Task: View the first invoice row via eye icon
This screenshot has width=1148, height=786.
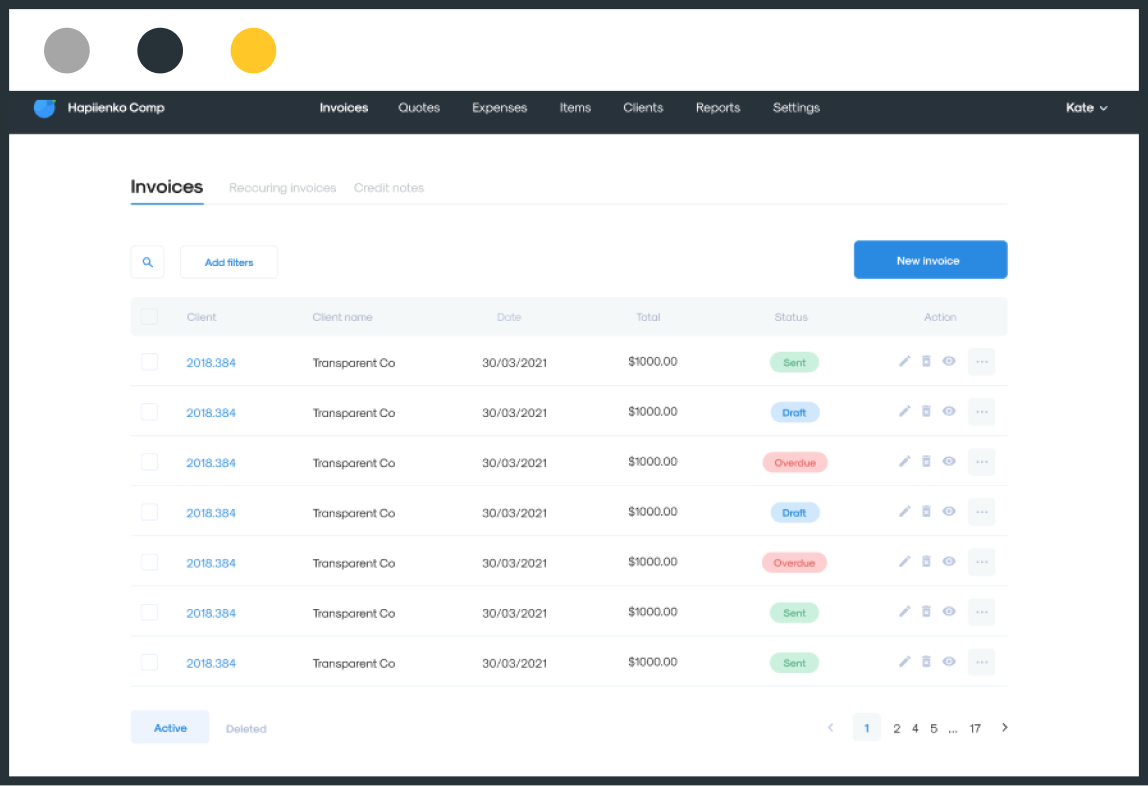Action: click(949, 362)
